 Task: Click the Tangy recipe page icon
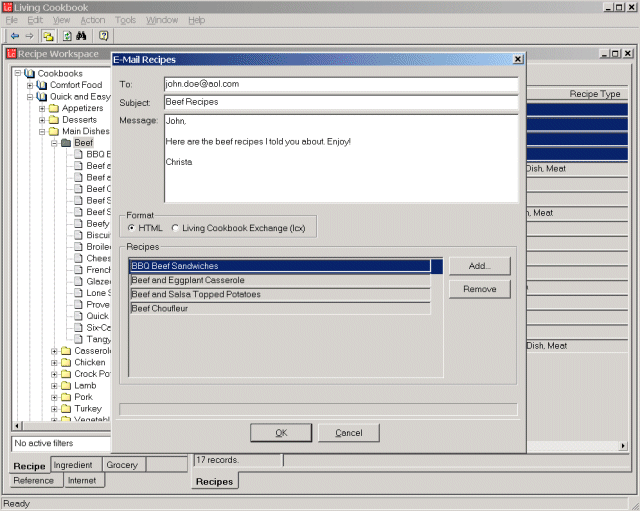click(79, 339)
